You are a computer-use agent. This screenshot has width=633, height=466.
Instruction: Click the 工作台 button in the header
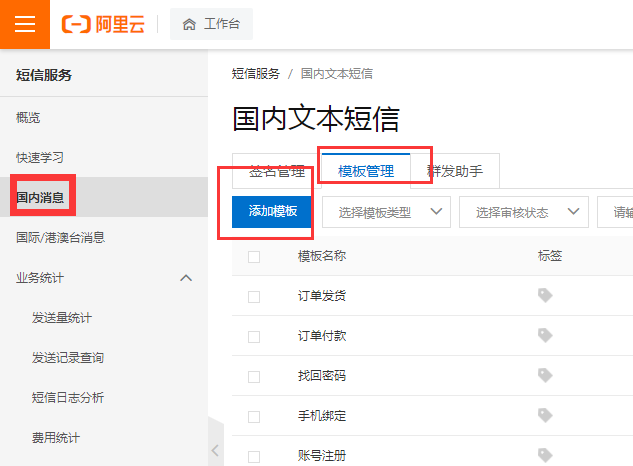[x=212, y=24]
